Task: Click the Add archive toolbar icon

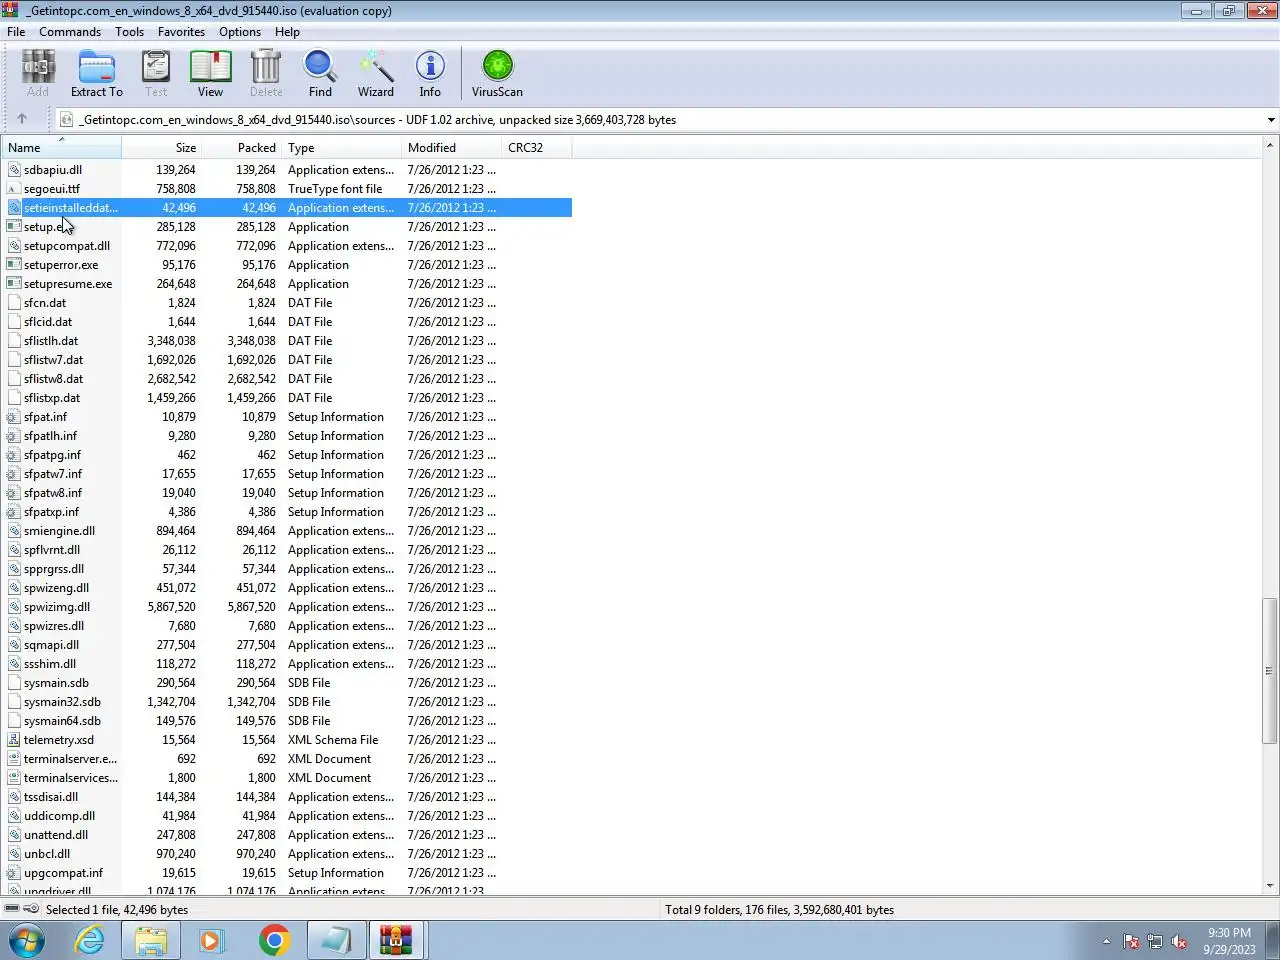Action: click(38, 73)
